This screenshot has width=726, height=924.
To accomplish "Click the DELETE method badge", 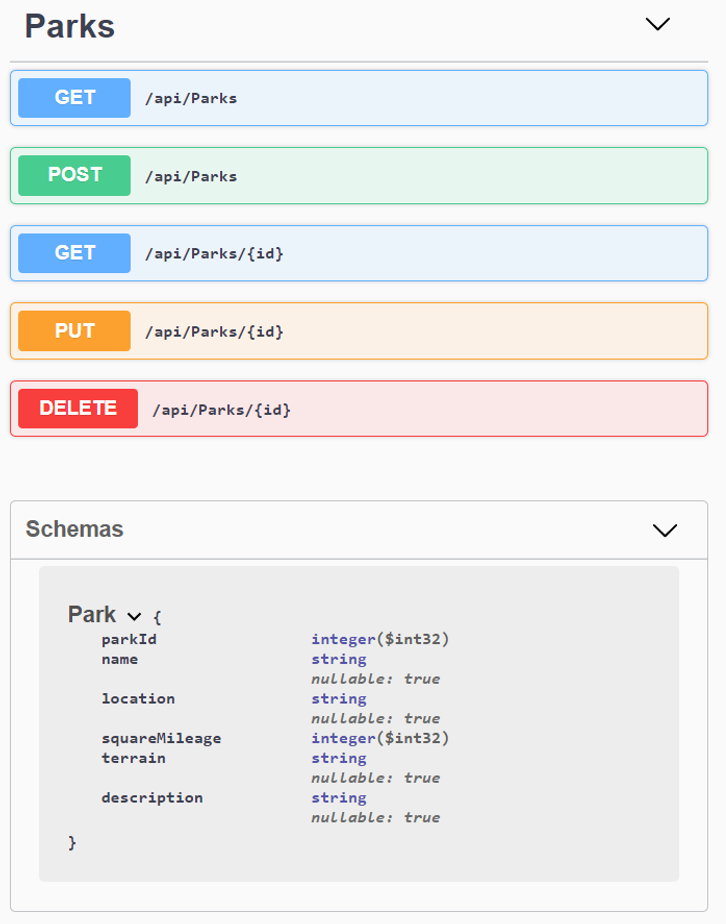I will click(78, 408).
